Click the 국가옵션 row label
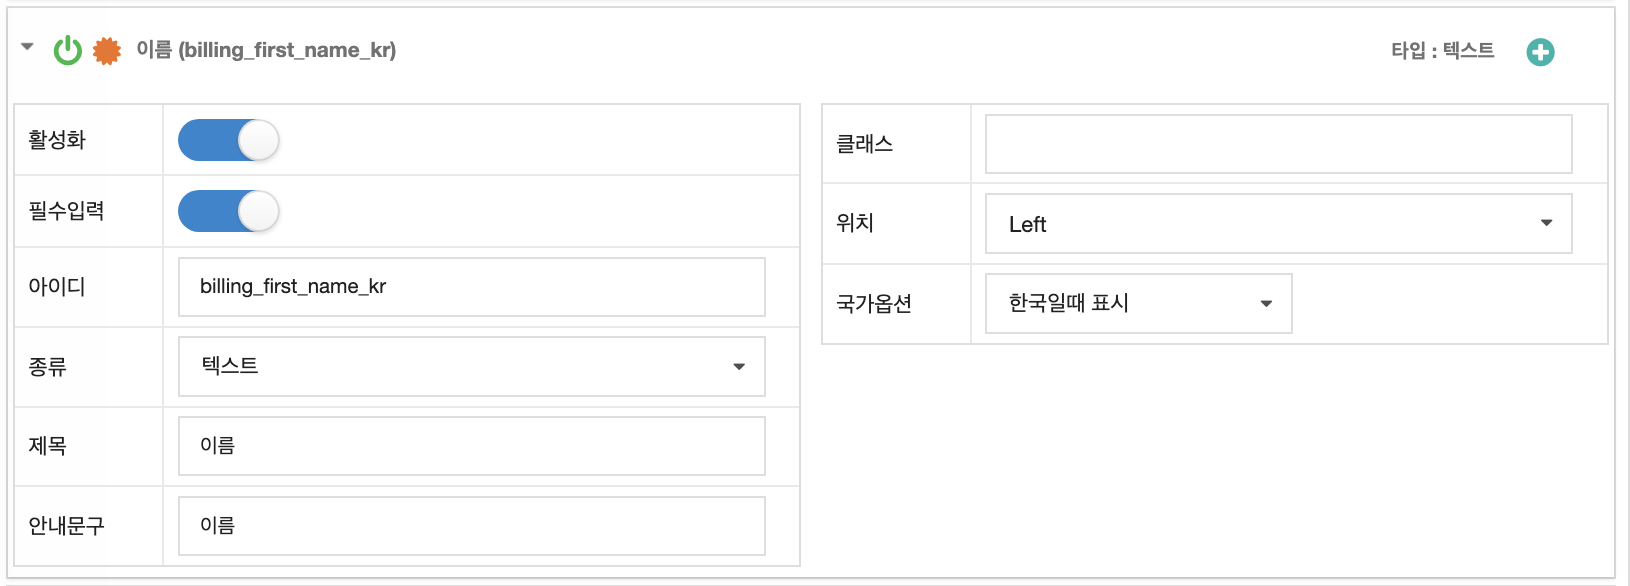The image size is (1630, 586). point(874,304)
